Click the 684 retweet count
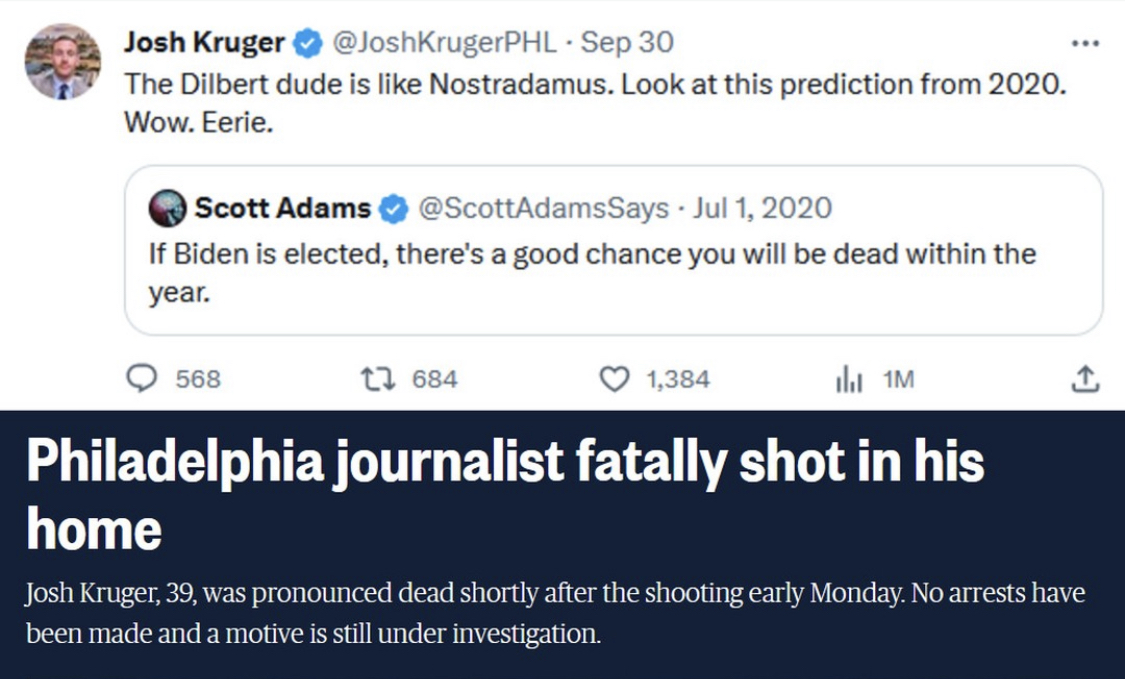This screenshot has width=1125, height=679. pyautogui.click(x=435, y=379)
